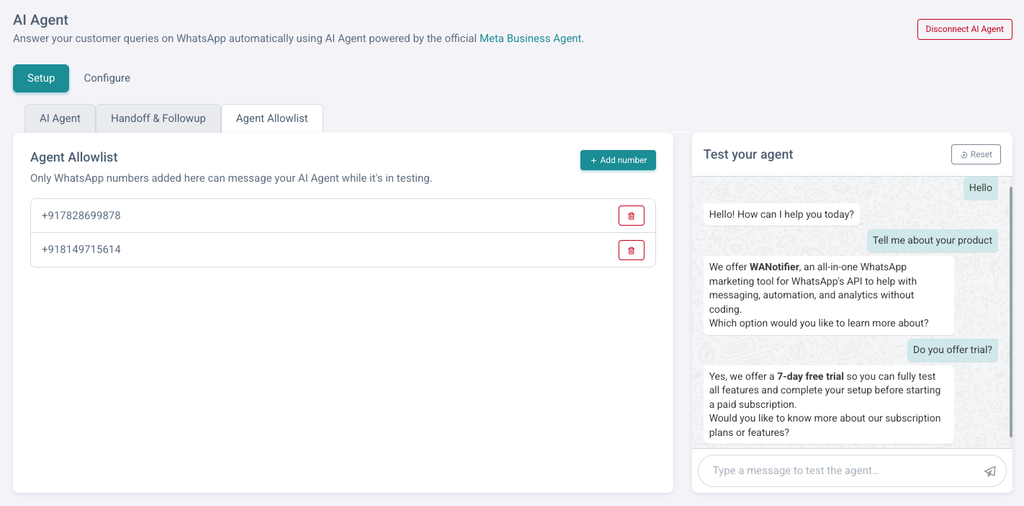Open the Meta Business Agent link

pos(530,39)
